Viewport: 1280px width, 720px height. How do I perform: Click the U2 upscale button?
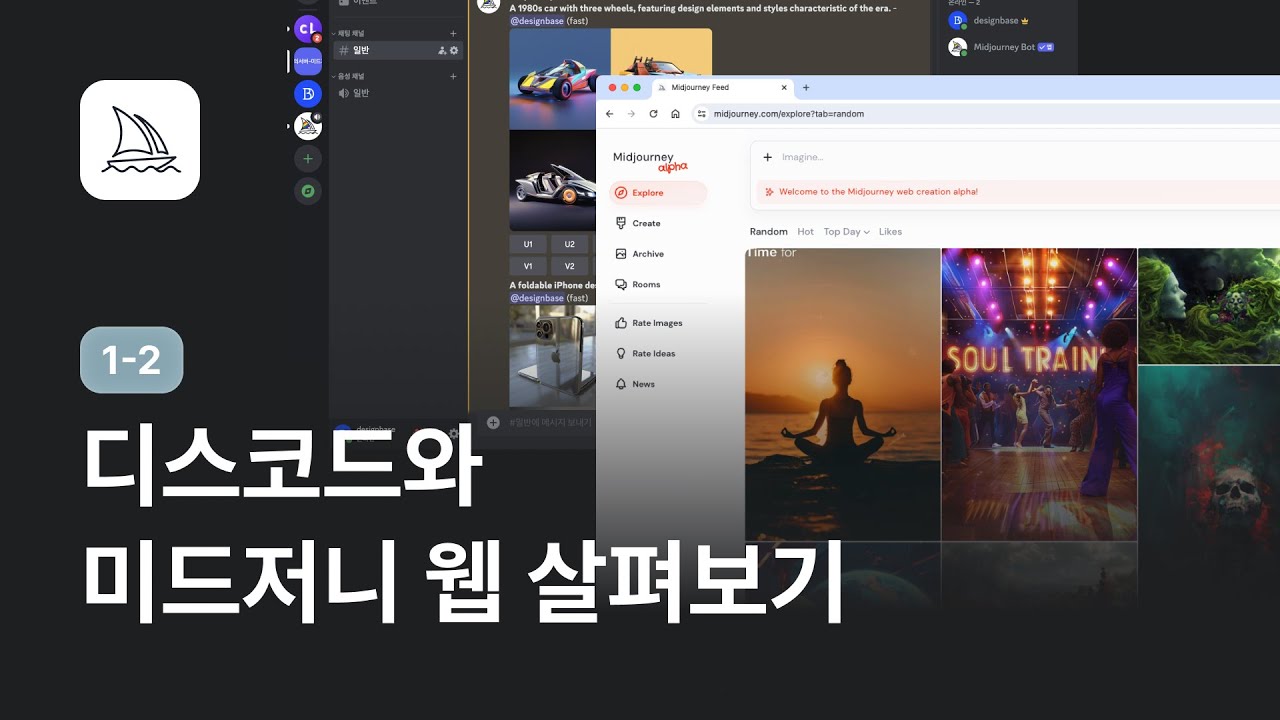(x=570, y=244)
